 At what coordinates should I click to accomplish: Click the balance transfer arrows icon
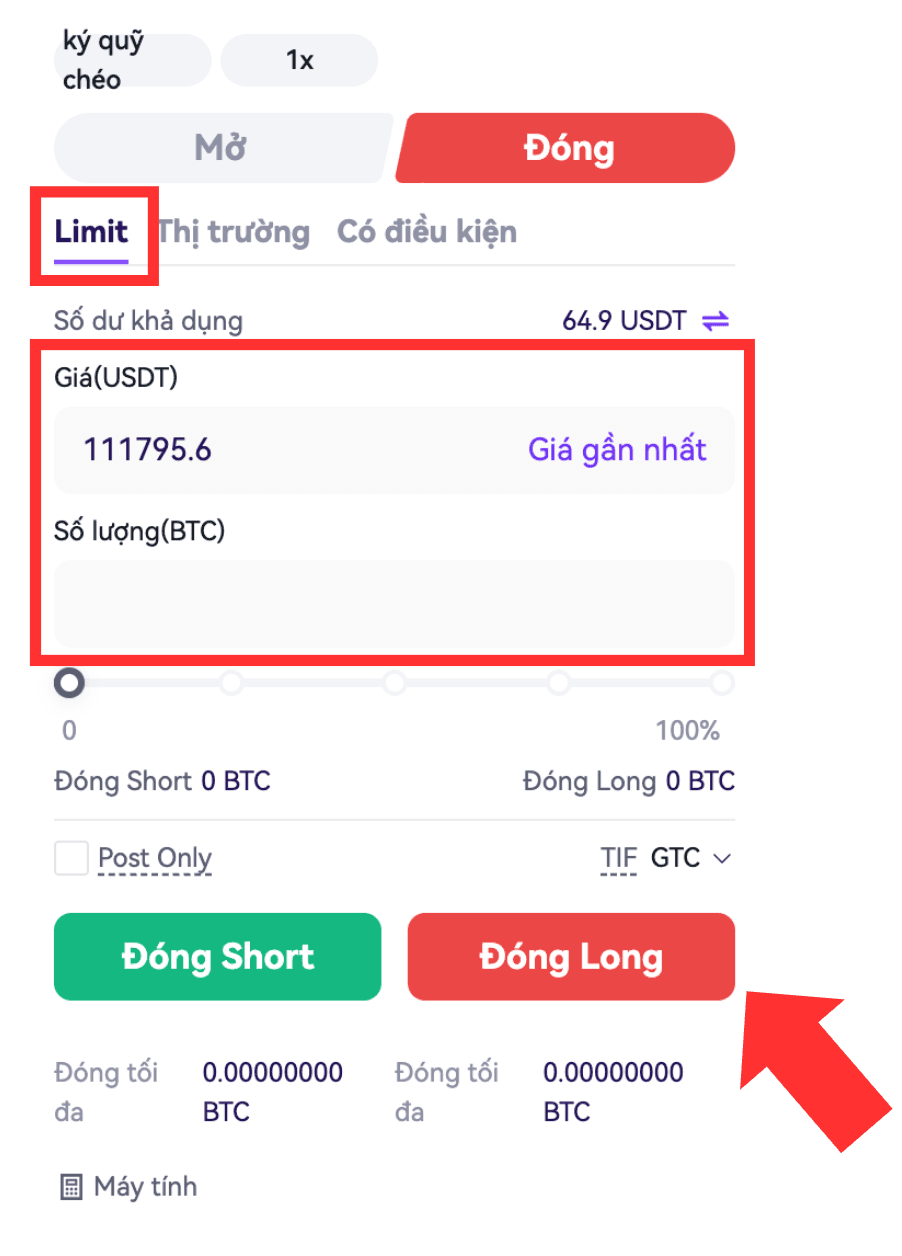[715, 321]
